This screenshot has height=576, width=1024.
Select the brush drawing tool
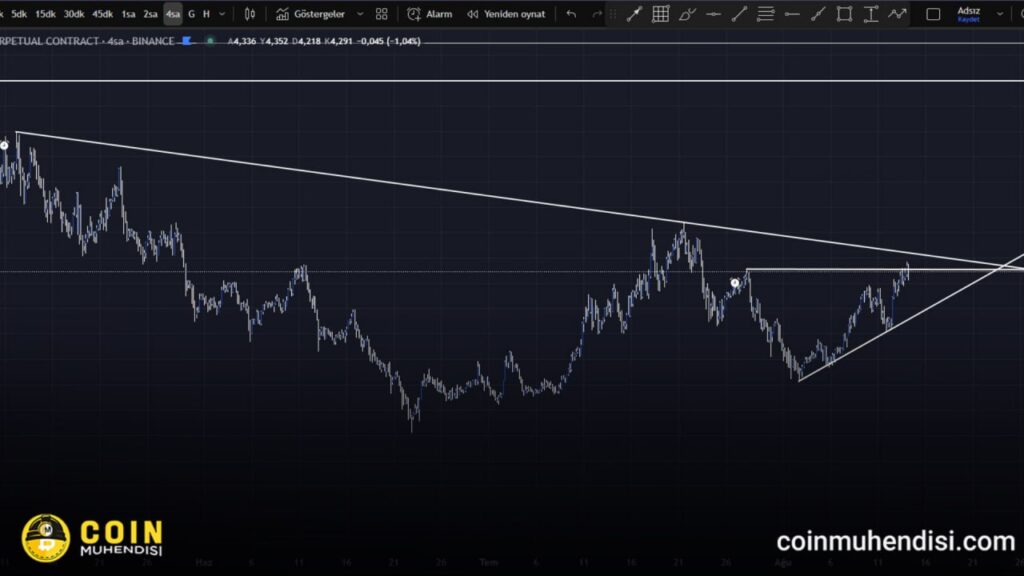pos(687,14)
